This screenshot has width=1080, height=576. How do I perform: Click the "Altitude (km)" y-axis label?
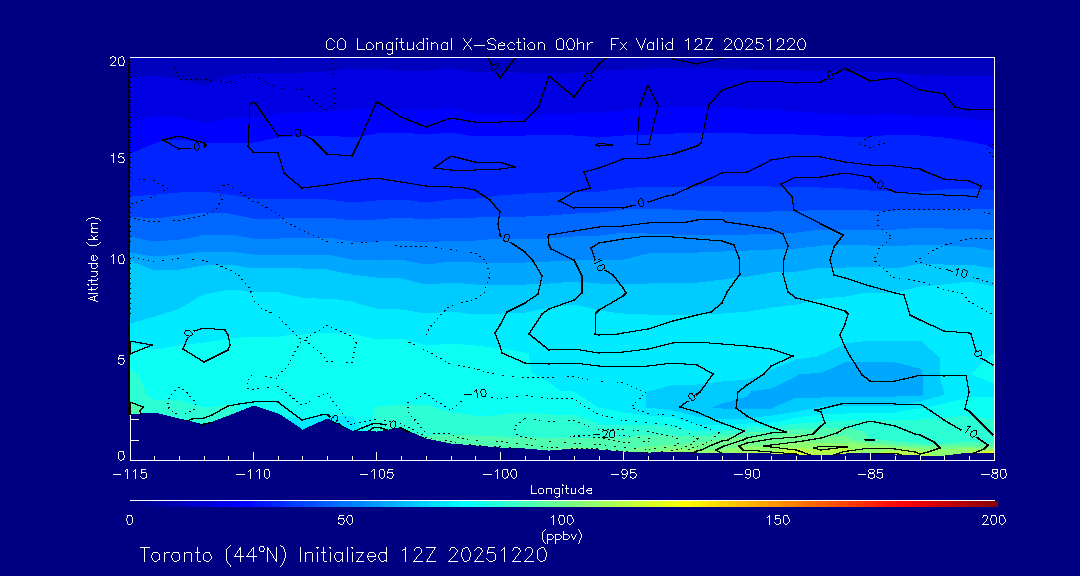pyautogui.click(x=93, y=259)
